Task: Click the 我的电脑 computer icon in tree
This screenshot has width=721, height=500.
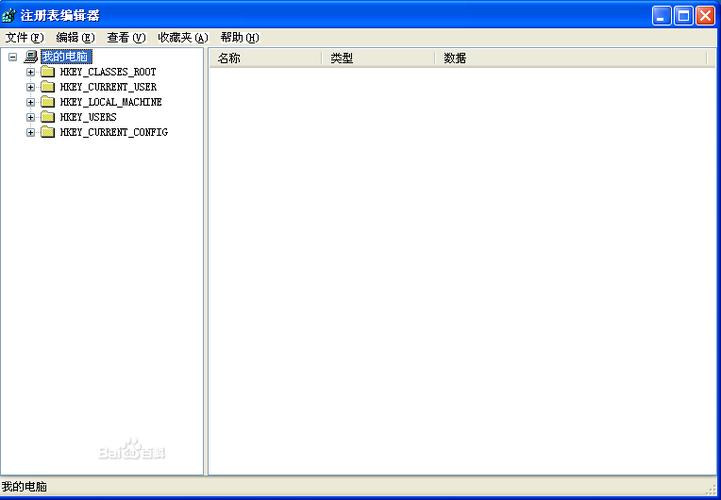Action: [30, 57]
